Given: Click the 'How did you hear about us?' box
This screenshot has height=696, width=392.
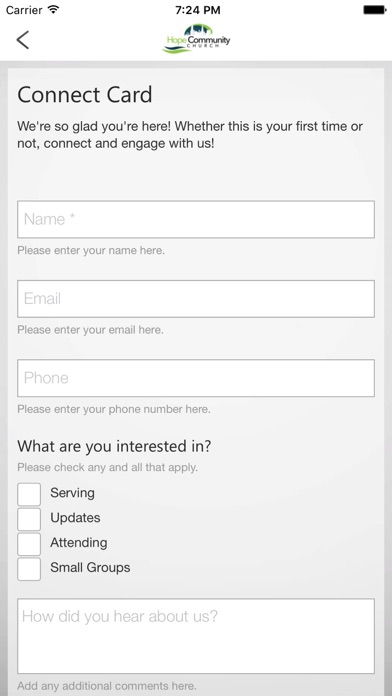Looking at the screenshot, I should [x=196, y=636].
